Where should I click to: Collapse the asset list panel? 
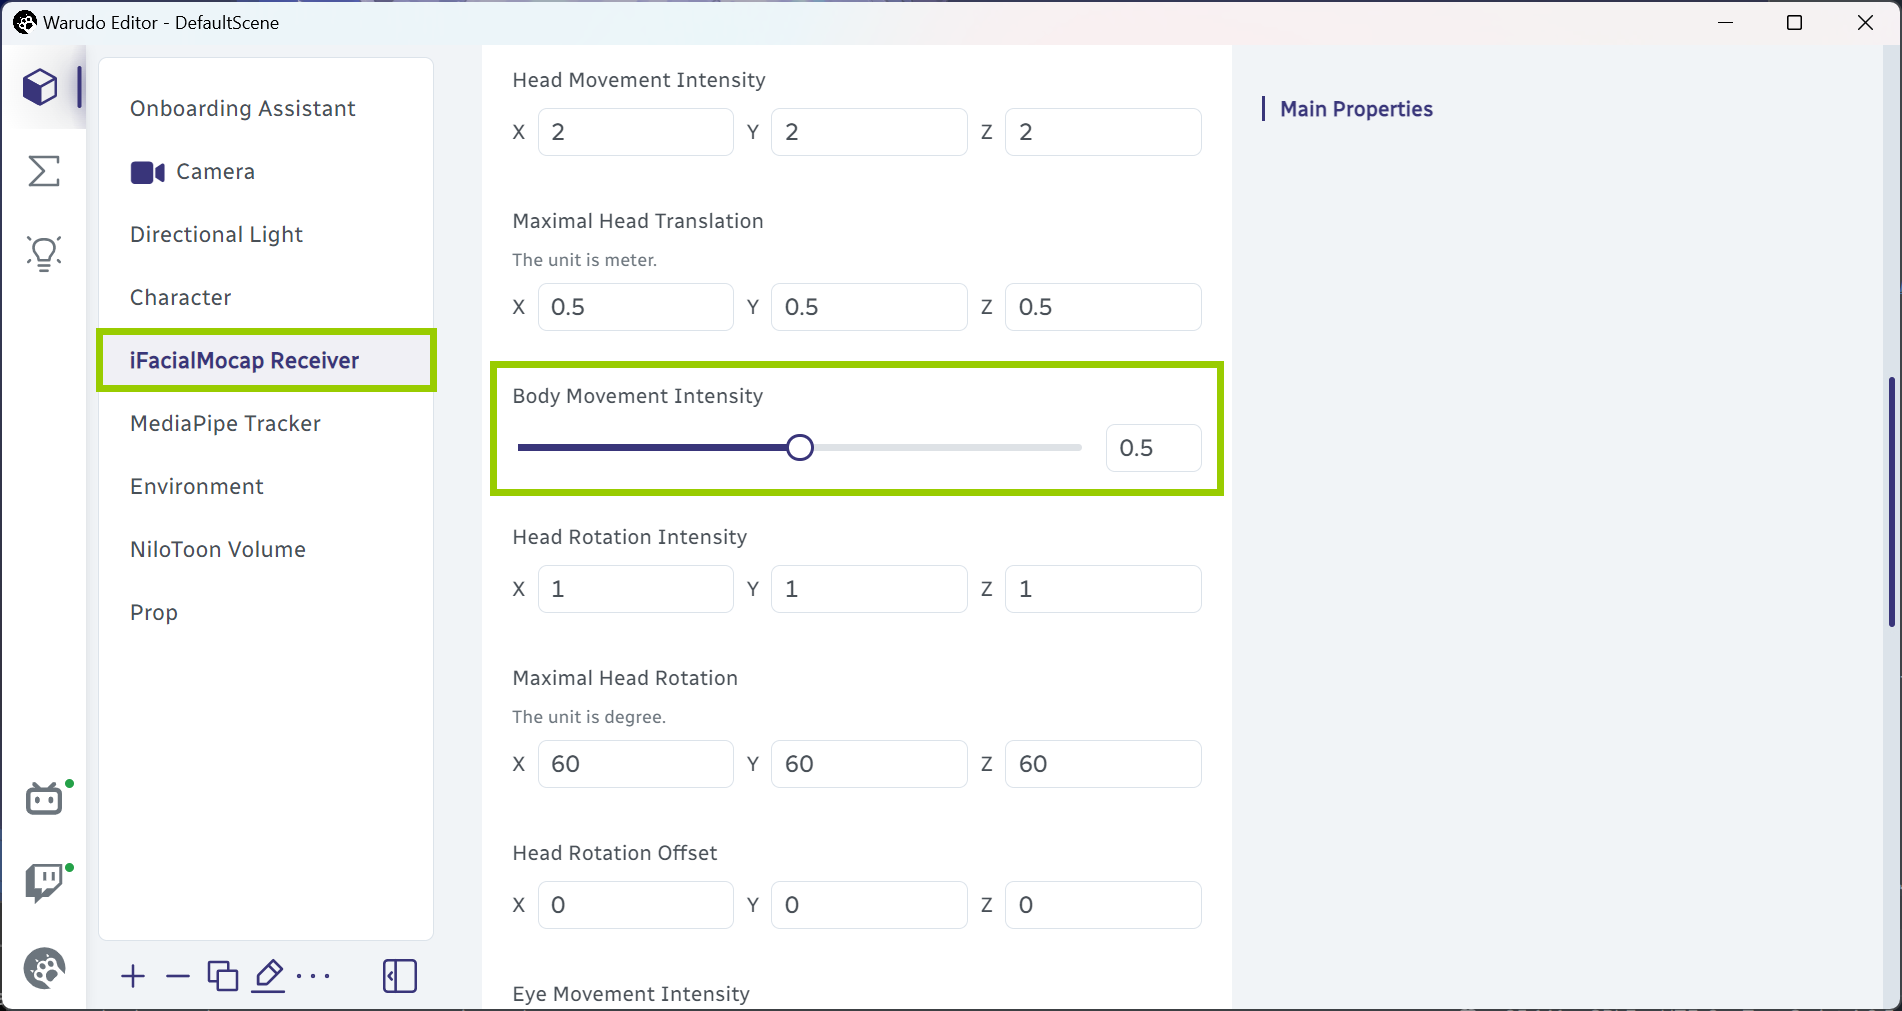(400, 976)
